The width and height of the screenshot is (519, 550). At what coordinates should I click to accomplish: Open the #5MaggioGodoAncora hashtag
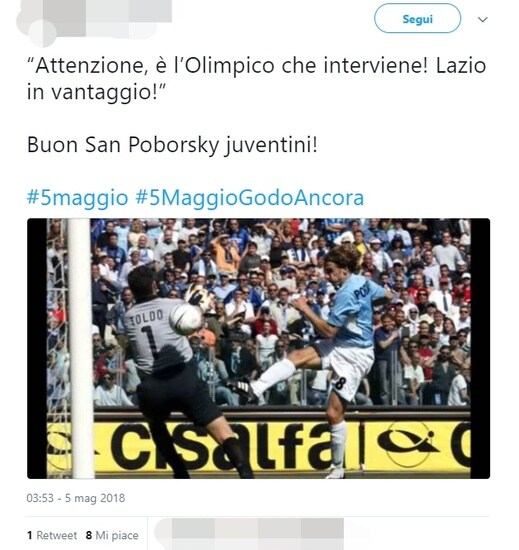[x=250, y=198]
